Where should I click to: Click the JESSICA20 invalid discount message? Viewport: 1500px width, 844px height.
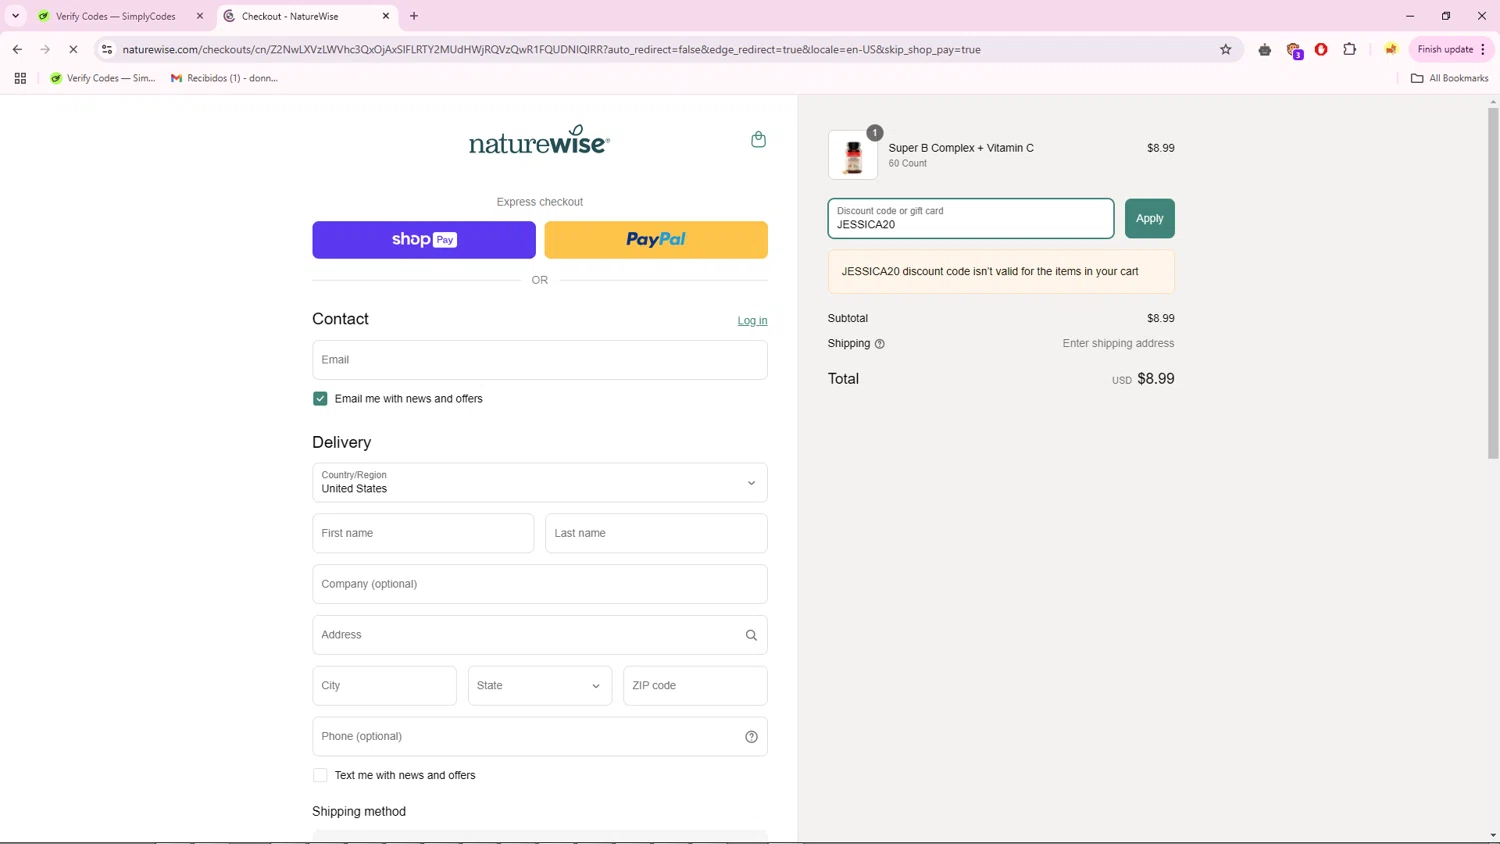(x=1001, y=272)
